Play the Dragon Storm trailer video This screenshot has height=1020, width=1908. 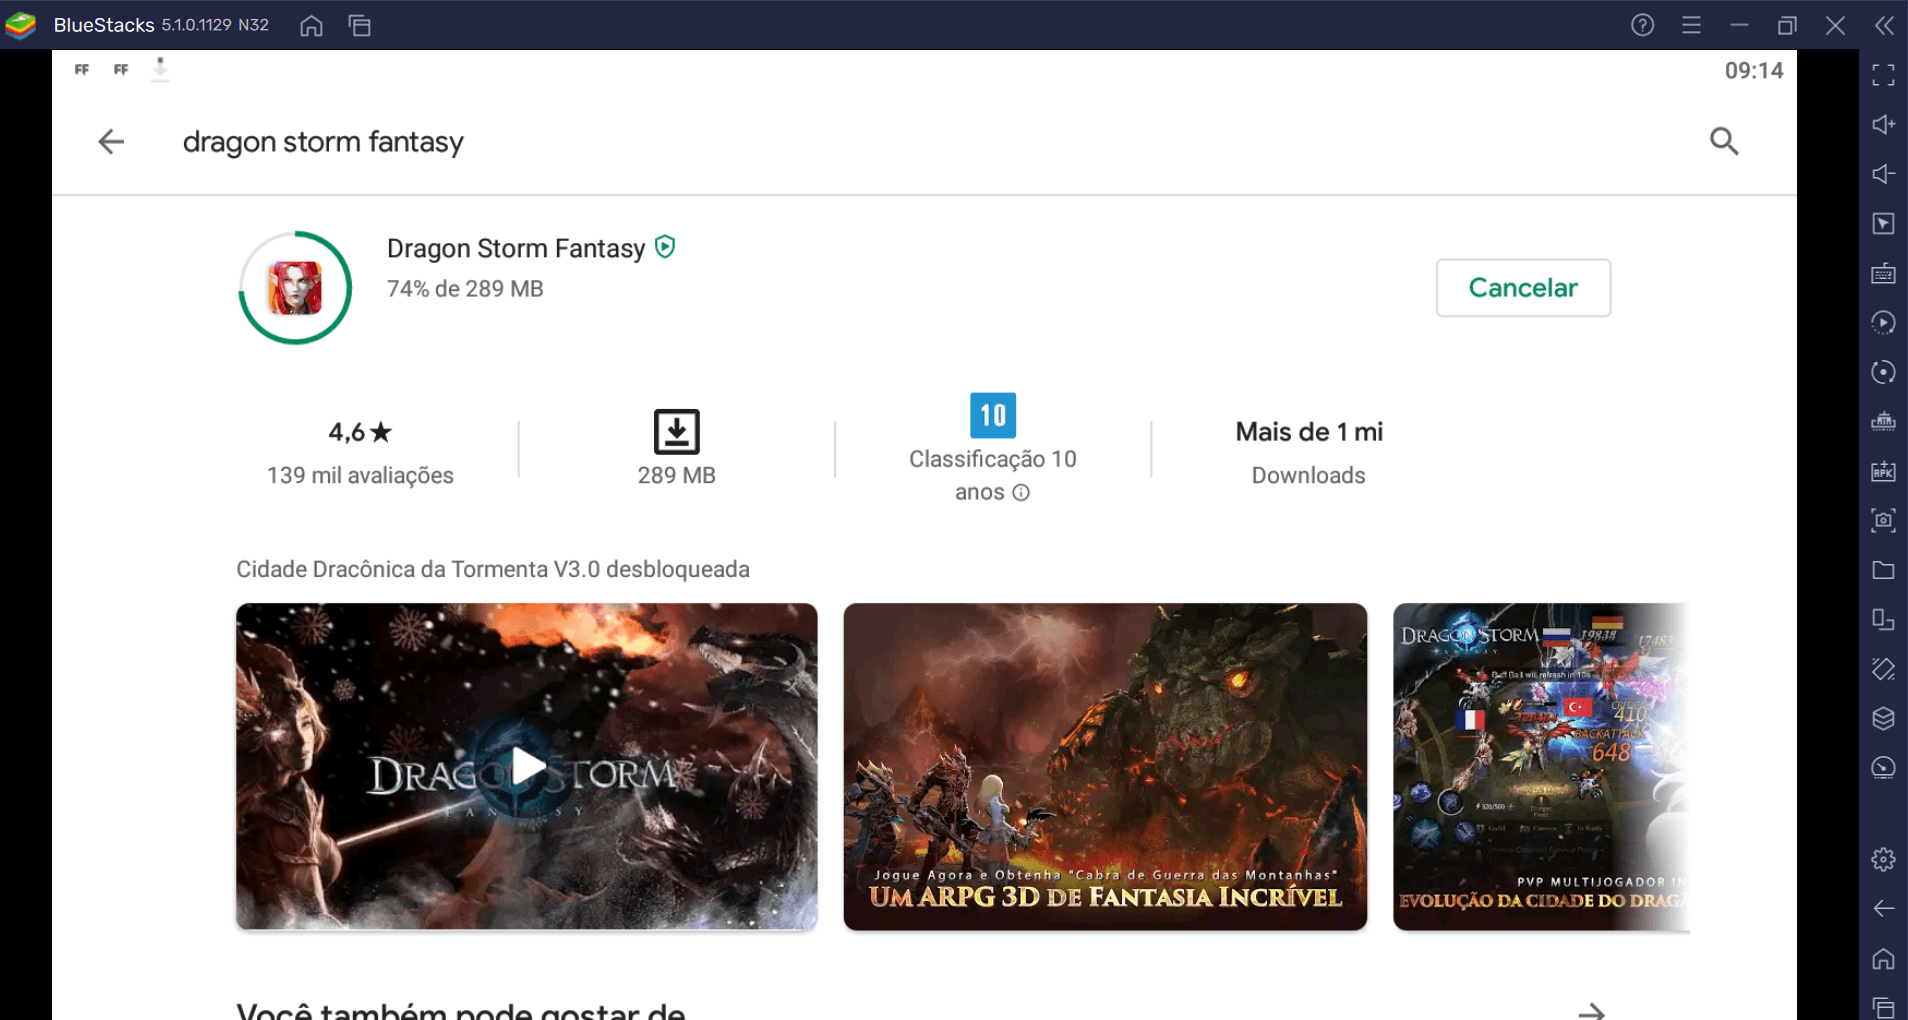point(527,766)
